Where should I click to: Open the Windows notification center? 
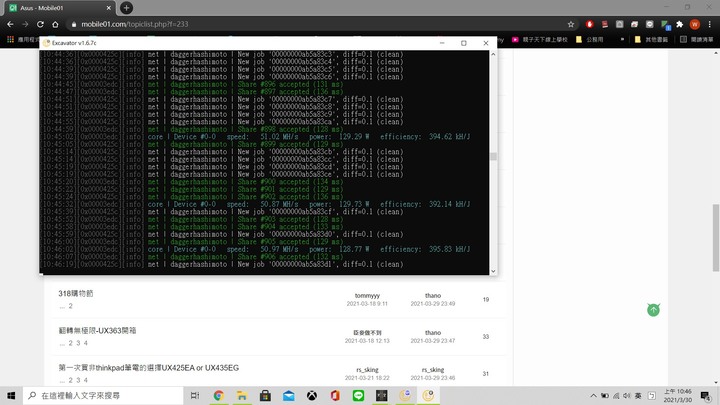tap(705, 396)
